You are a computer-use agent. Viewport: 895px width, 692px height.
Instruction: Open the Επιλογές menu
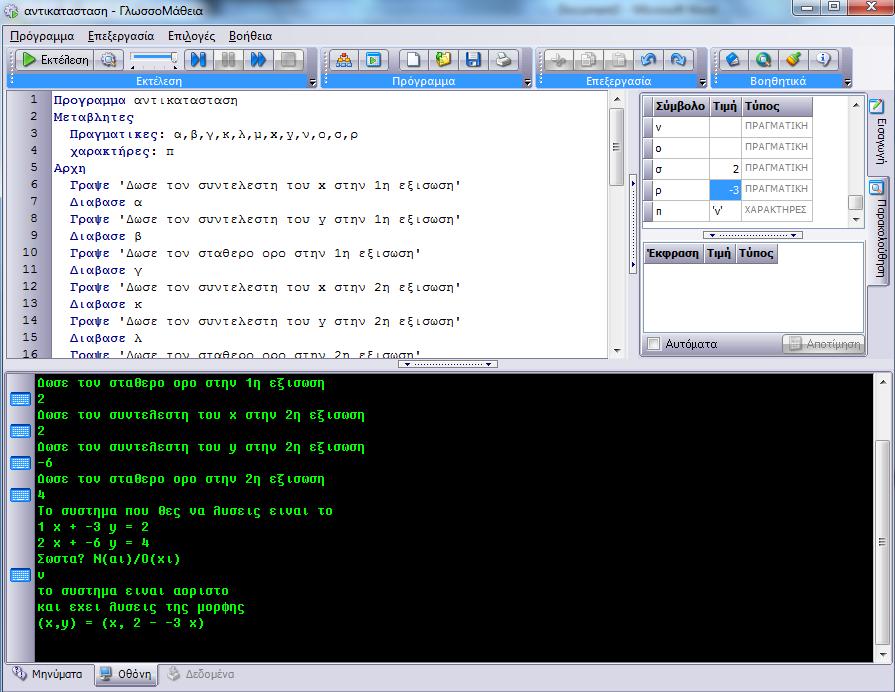191,36
